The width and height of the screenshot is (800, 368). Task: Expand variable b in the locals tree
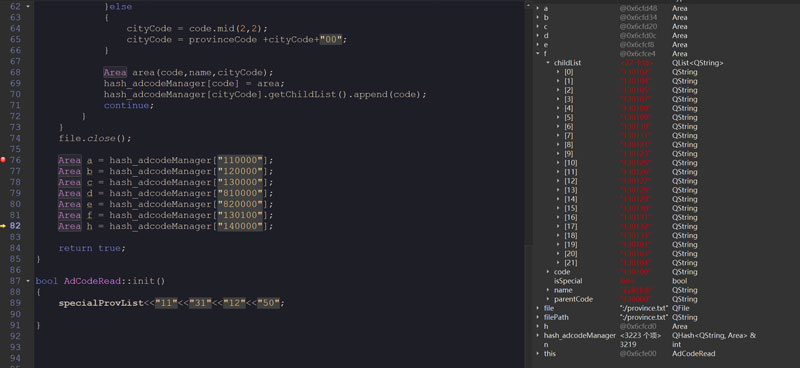[x=538, y=17]
